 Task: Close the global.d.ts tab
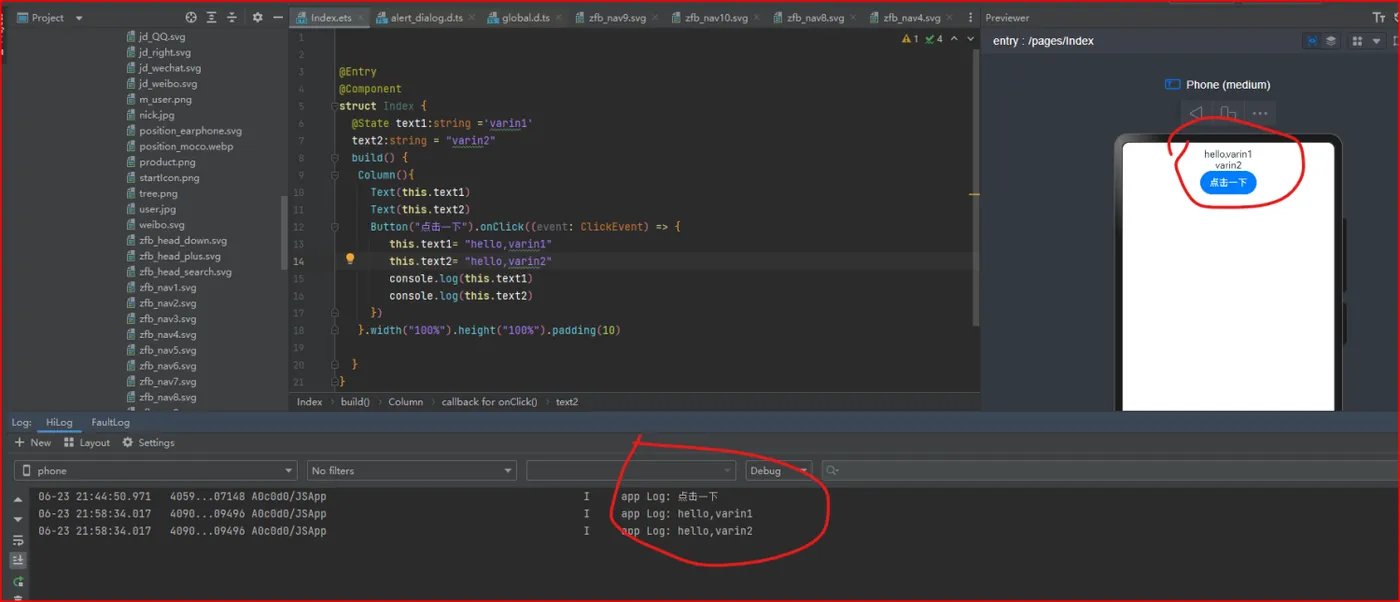click(x=560, y=18)
